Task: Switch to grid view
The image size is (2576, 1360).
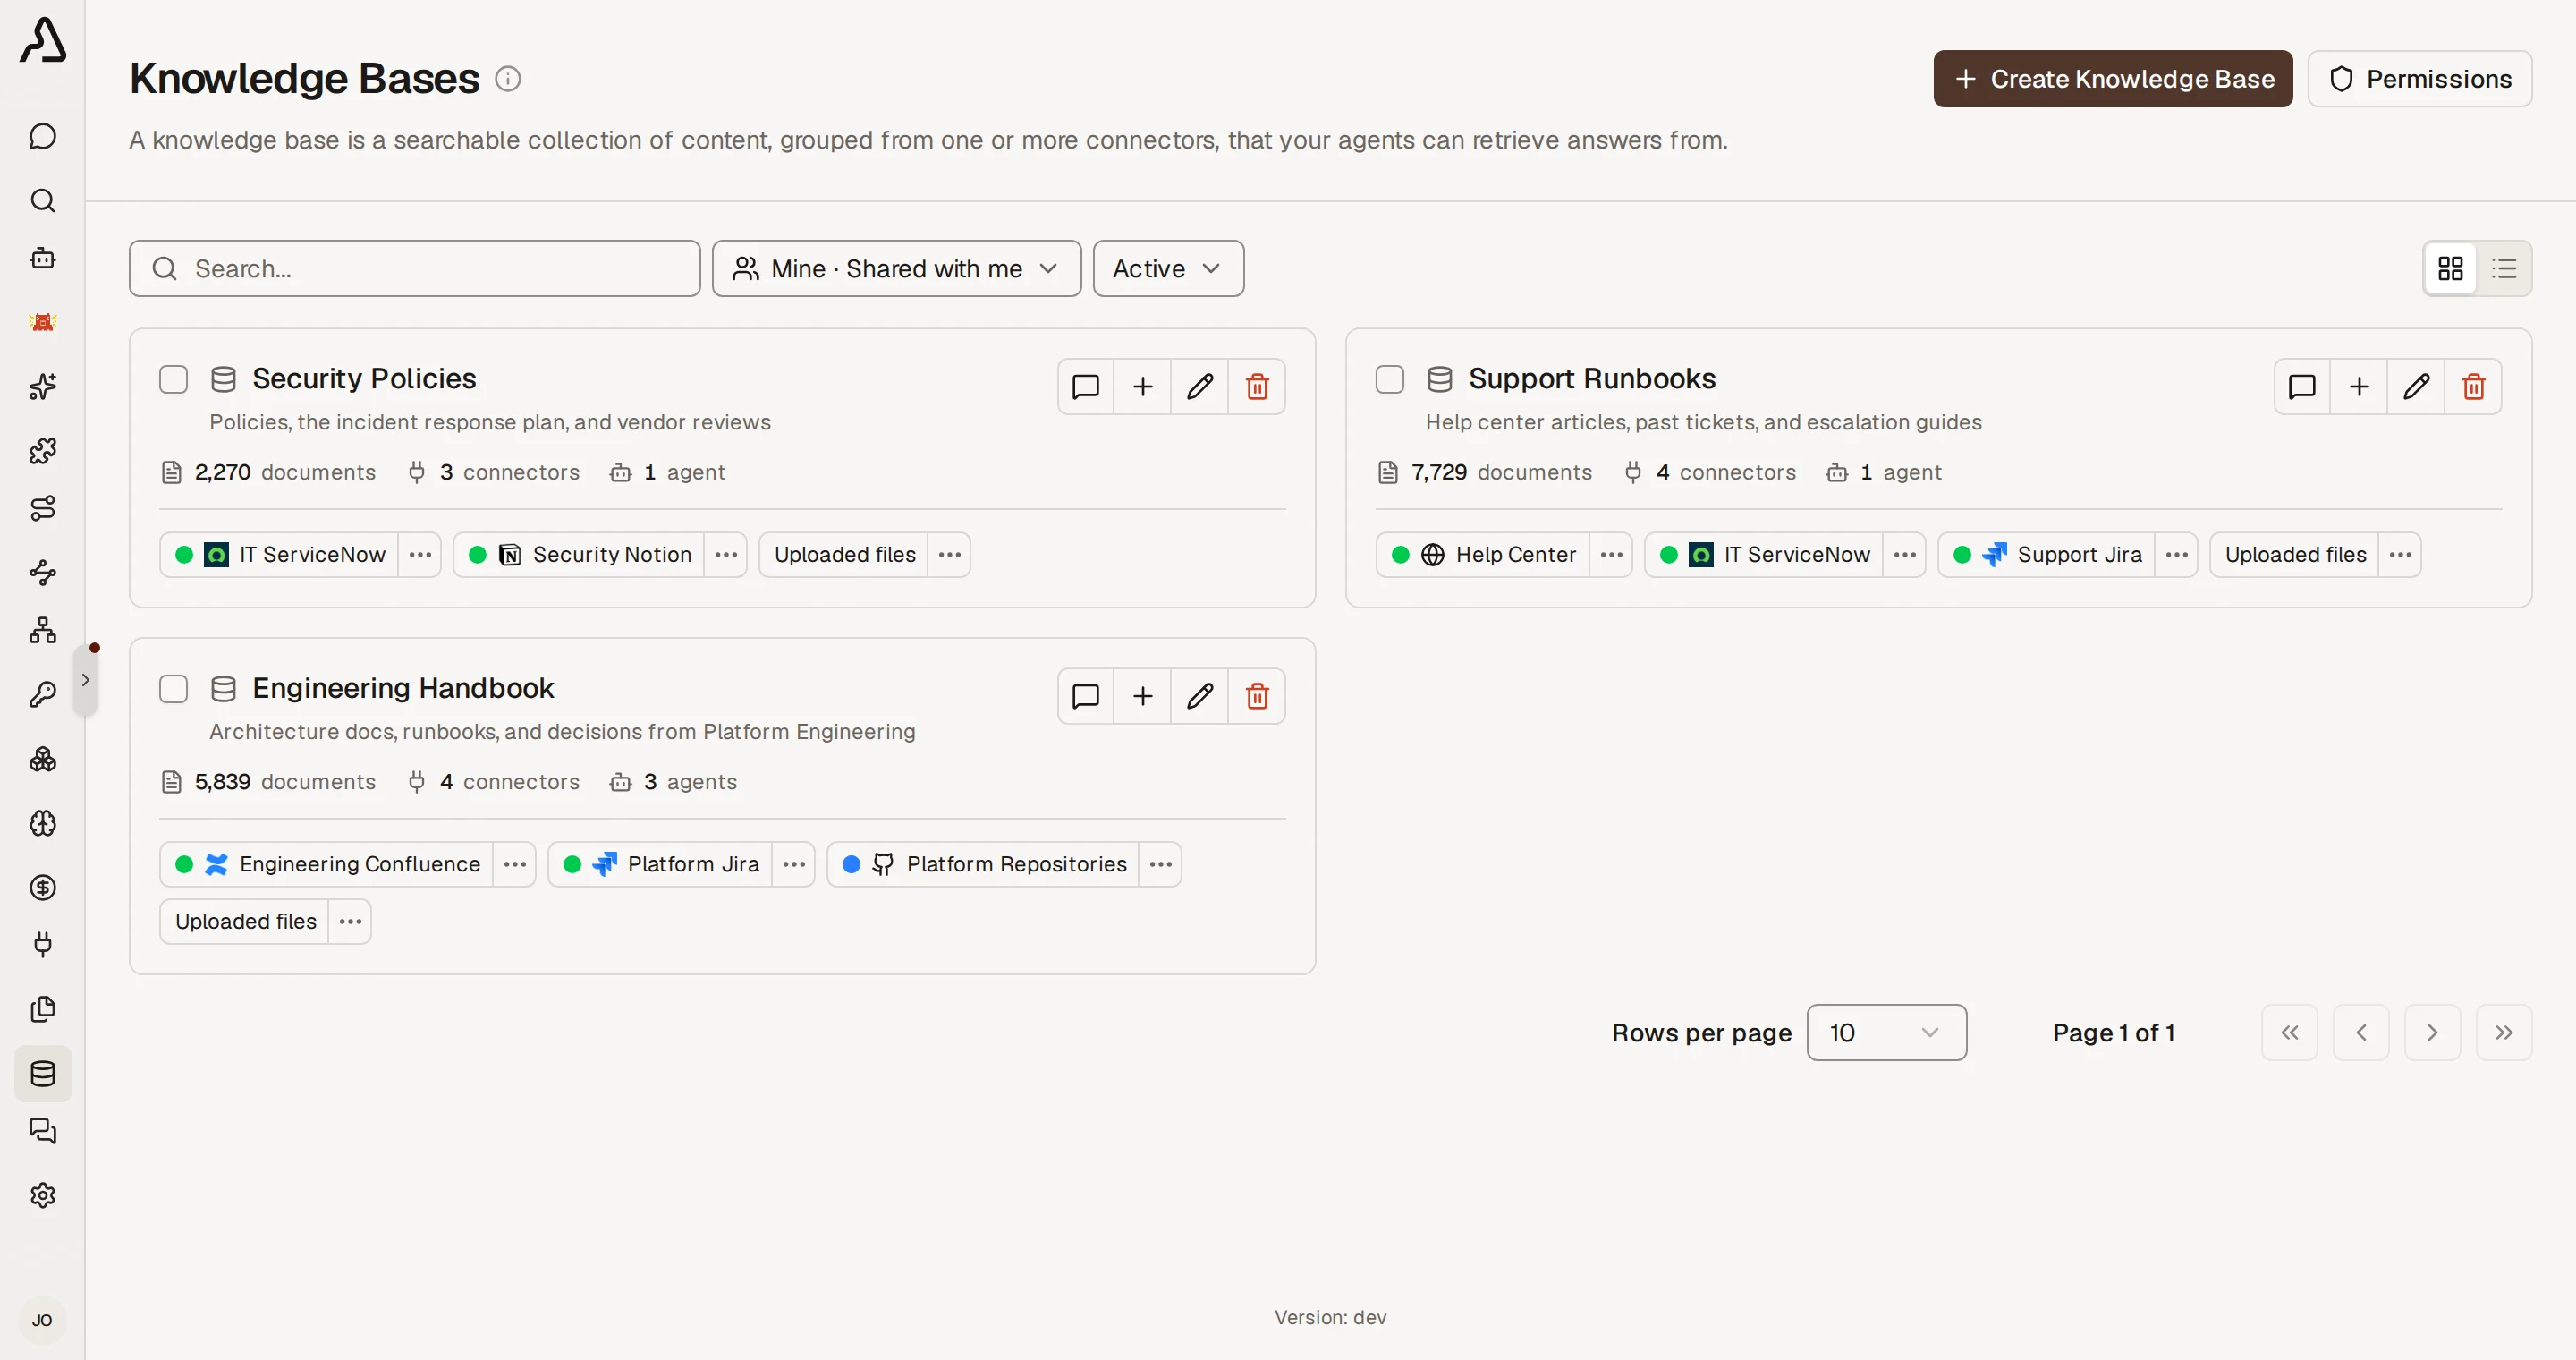Action: pos(2450,268)
